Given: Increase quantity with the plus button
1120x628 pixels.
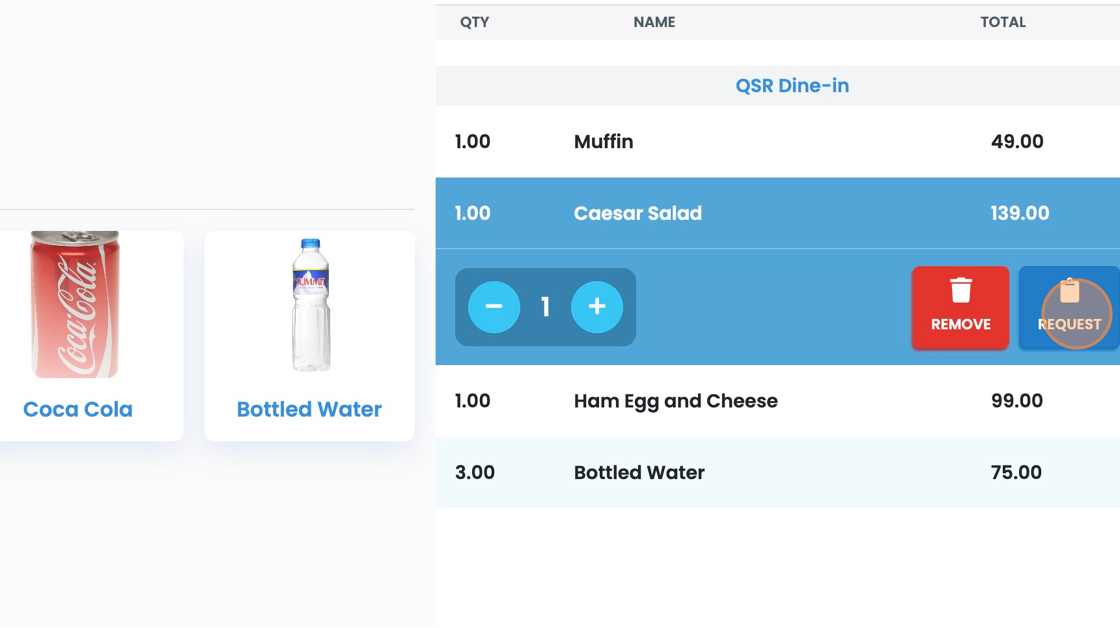Looking at the screenshot, I should pos(597,307).
